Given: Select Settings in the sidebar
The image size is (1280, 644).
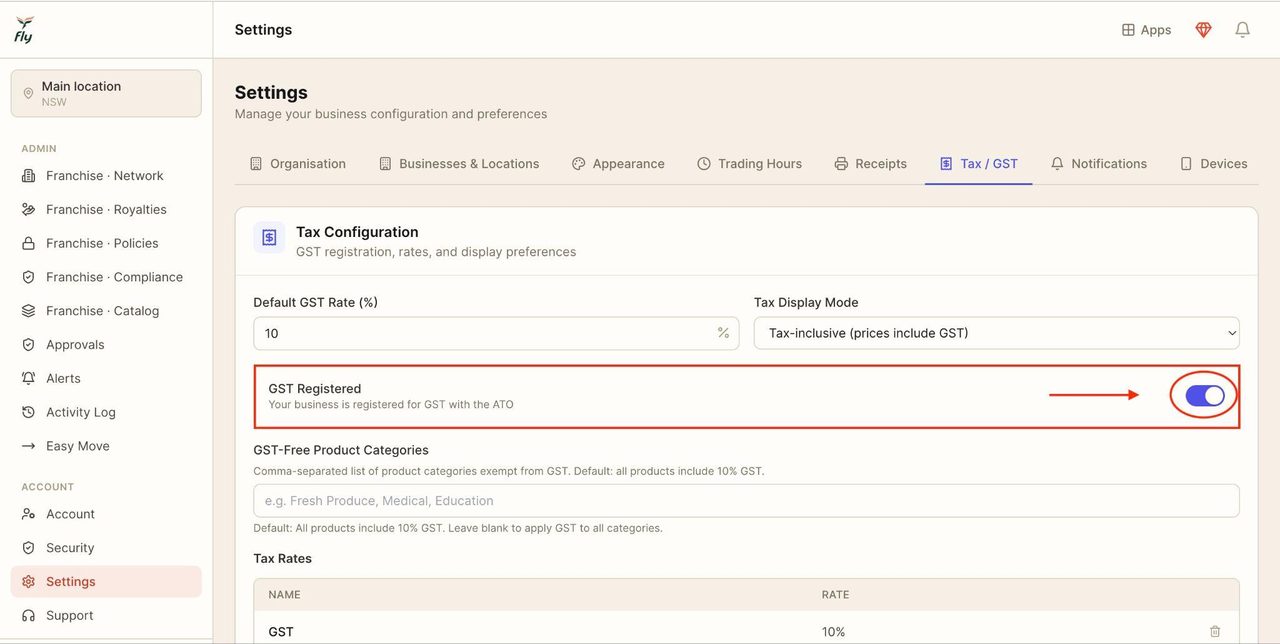Looking at the screenshot, I should (106, 582).
